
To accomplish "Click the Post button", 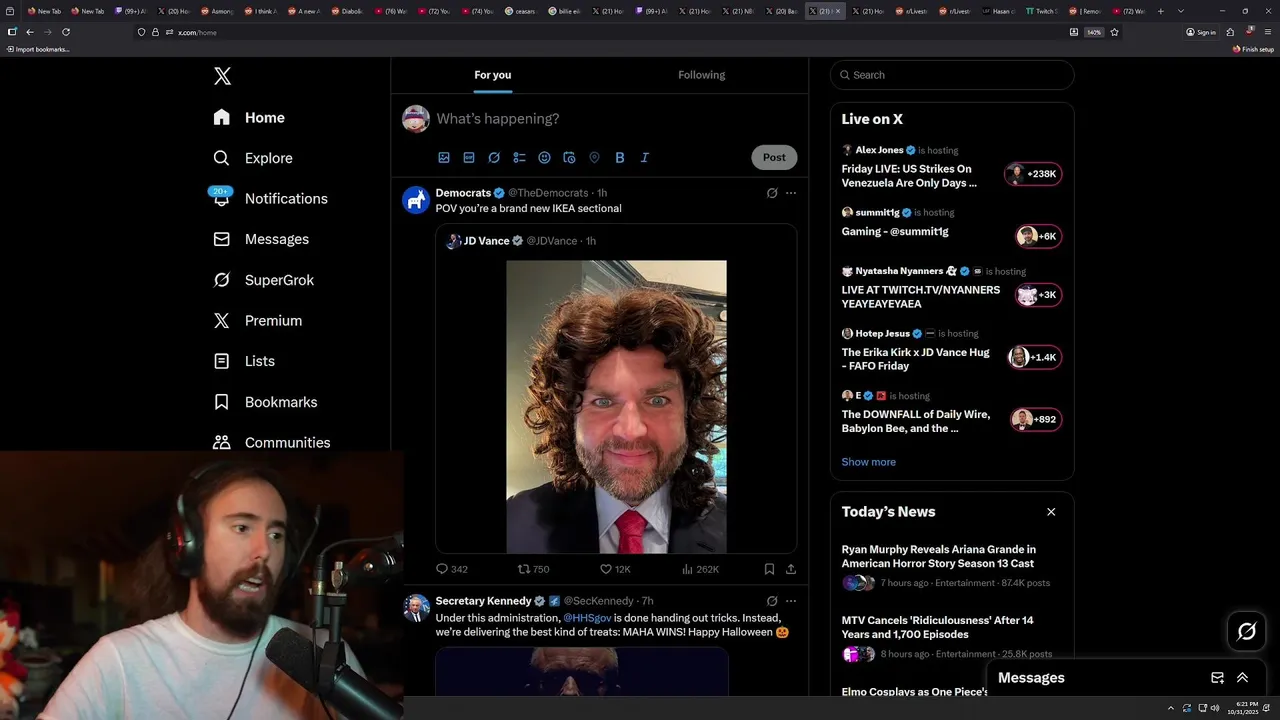I will click(774, 157).
